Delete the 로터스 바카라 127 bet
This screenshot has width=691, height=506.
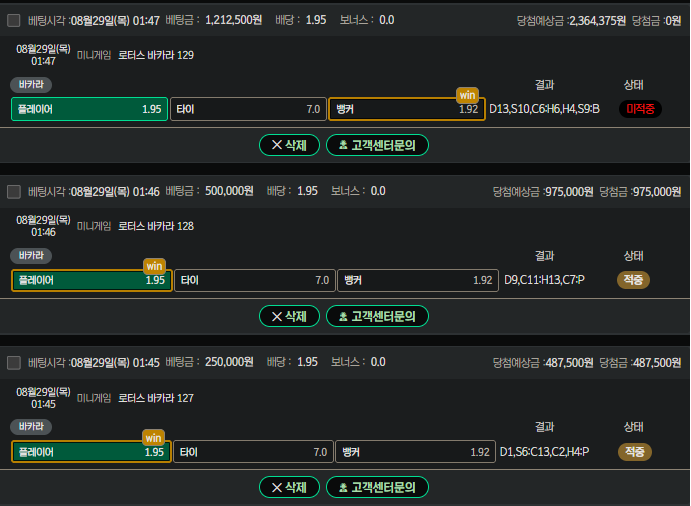click(289, 487)
